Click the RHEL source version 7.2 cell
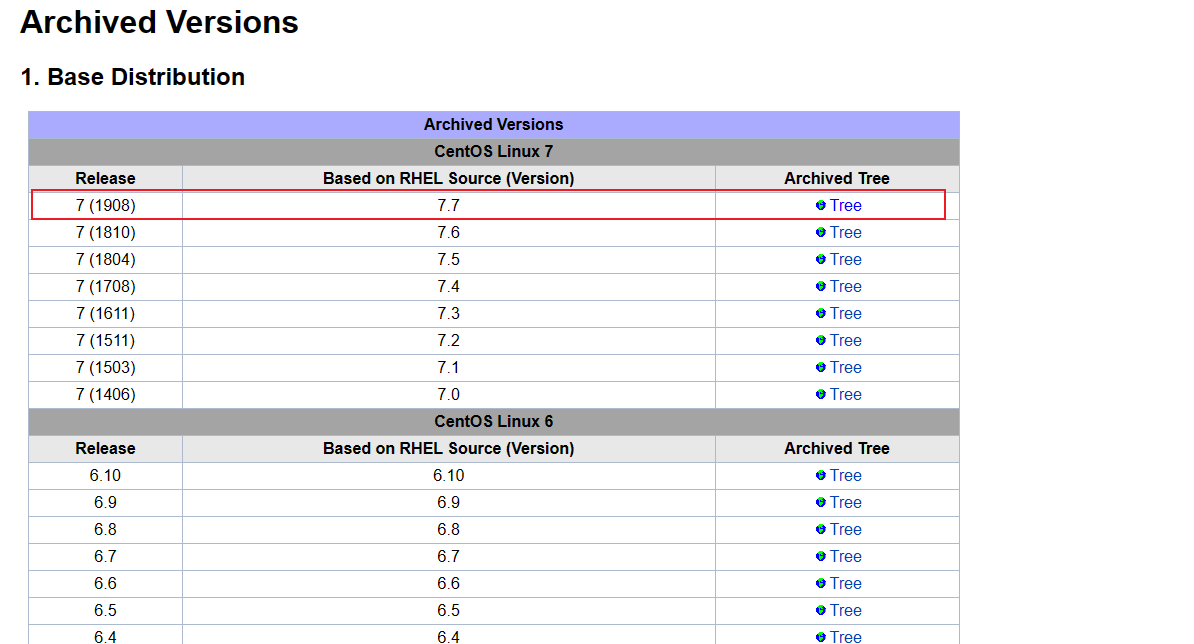This screenshot has height=644, width=1194. coord(449,340)
